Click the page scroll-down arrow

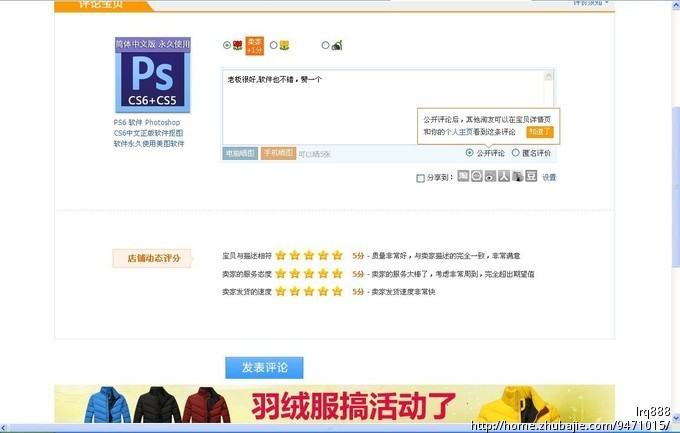click(x=676, y=419)
